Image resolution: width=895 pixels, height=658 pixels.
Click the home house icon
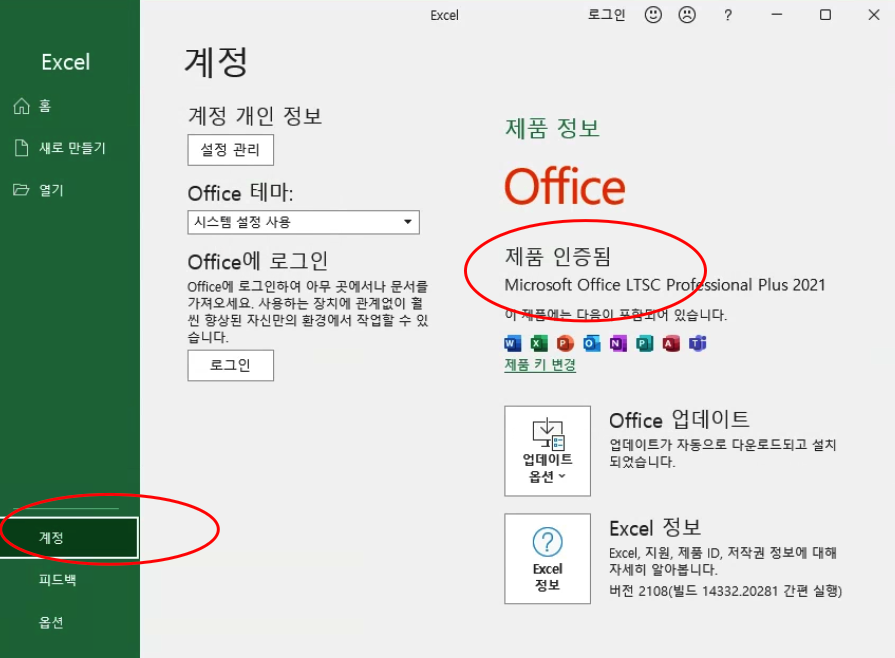tap(22, 106)
